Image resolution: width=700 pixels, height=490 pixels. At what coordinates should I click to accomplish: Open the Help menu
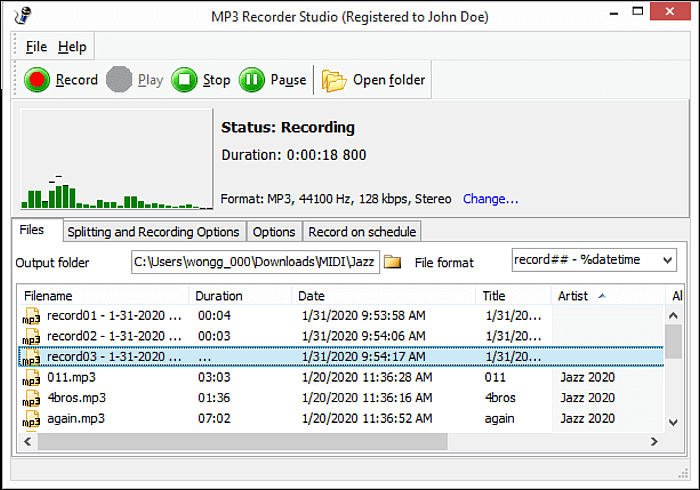click(x=72, y=47)
